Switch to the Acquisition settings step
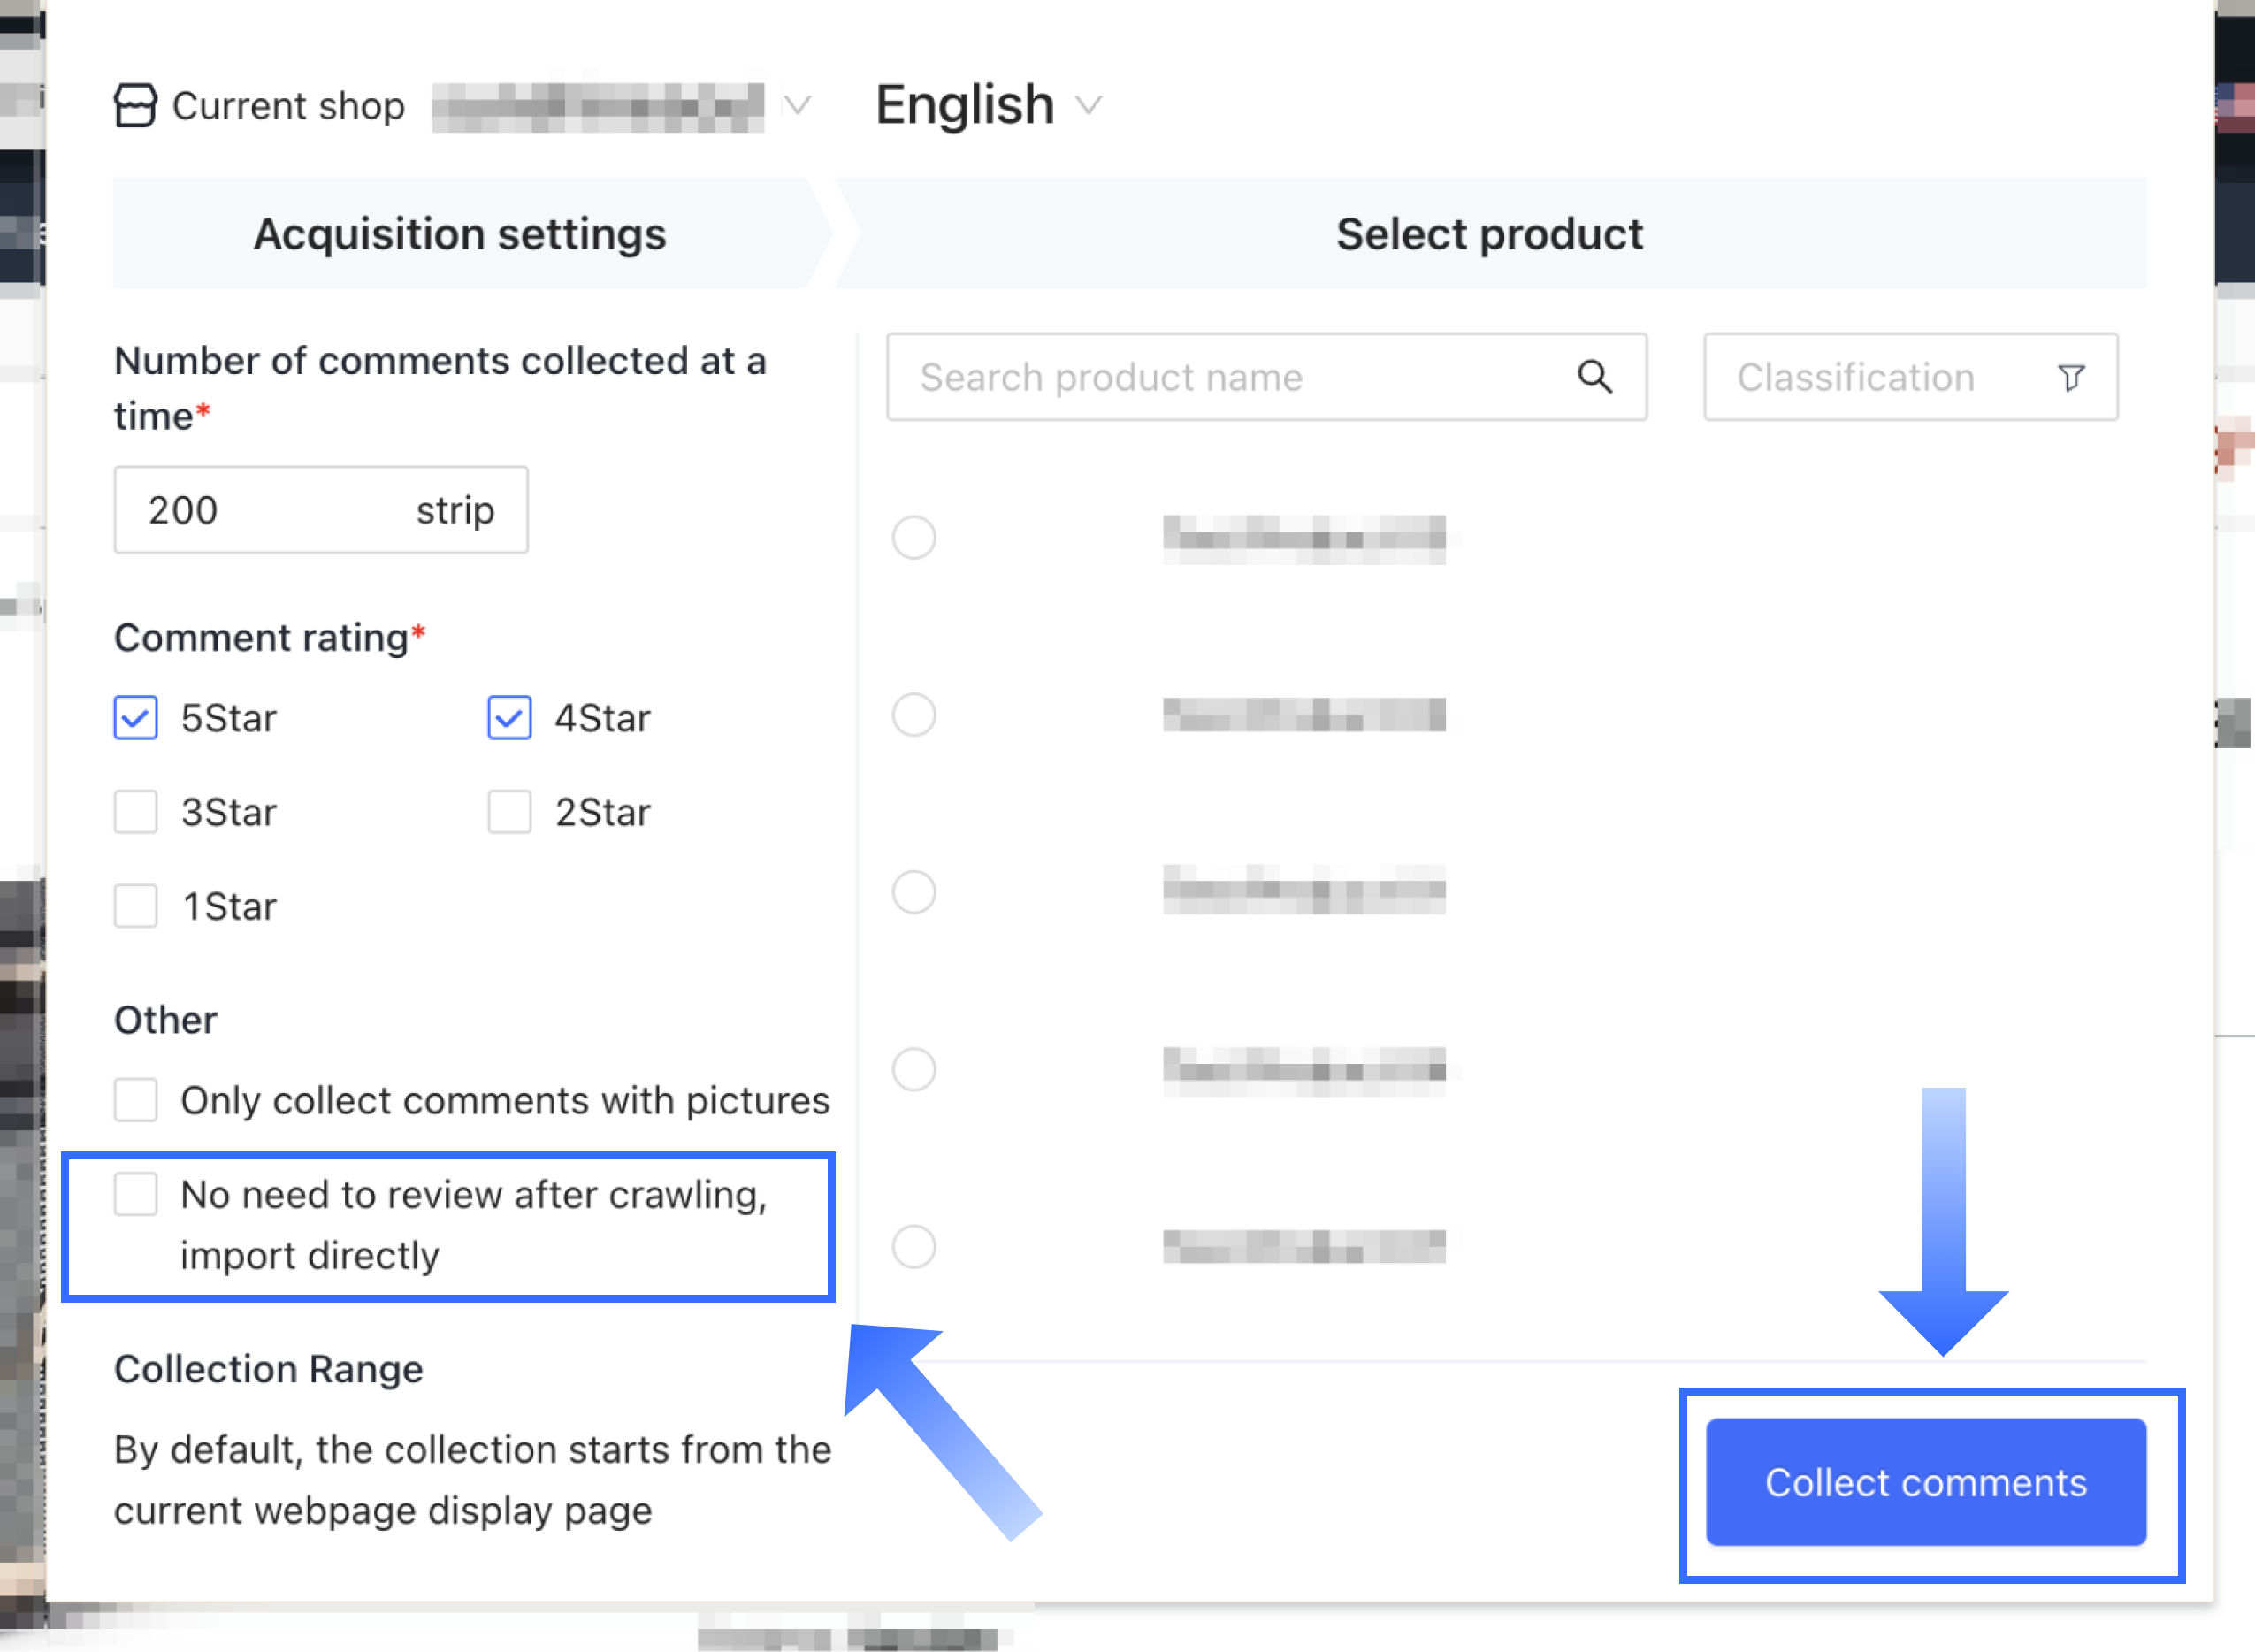Screen dimensions: 2255x1652 pyautogui.click(x=460, y=234)
